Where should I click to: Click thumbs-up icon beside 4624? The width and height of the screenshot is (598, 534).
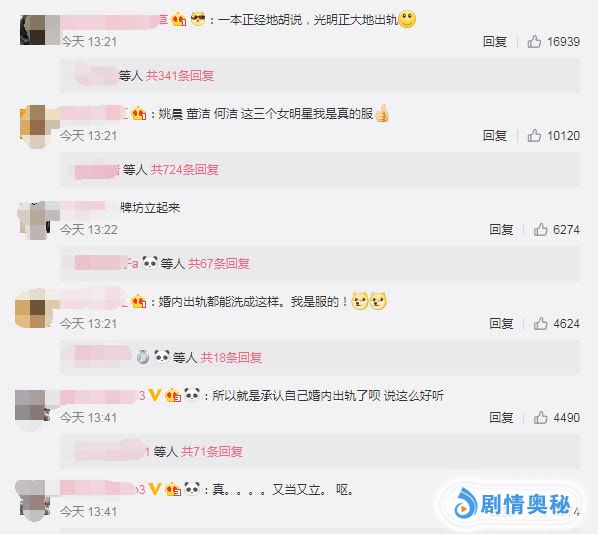tap(540, 323)
